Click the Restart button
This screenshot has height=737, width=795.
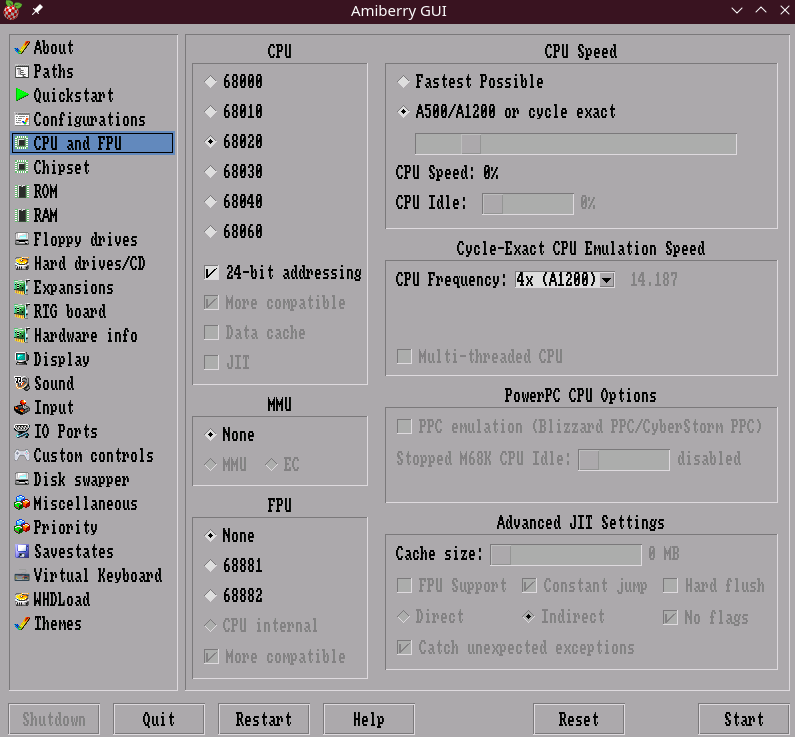264,719
